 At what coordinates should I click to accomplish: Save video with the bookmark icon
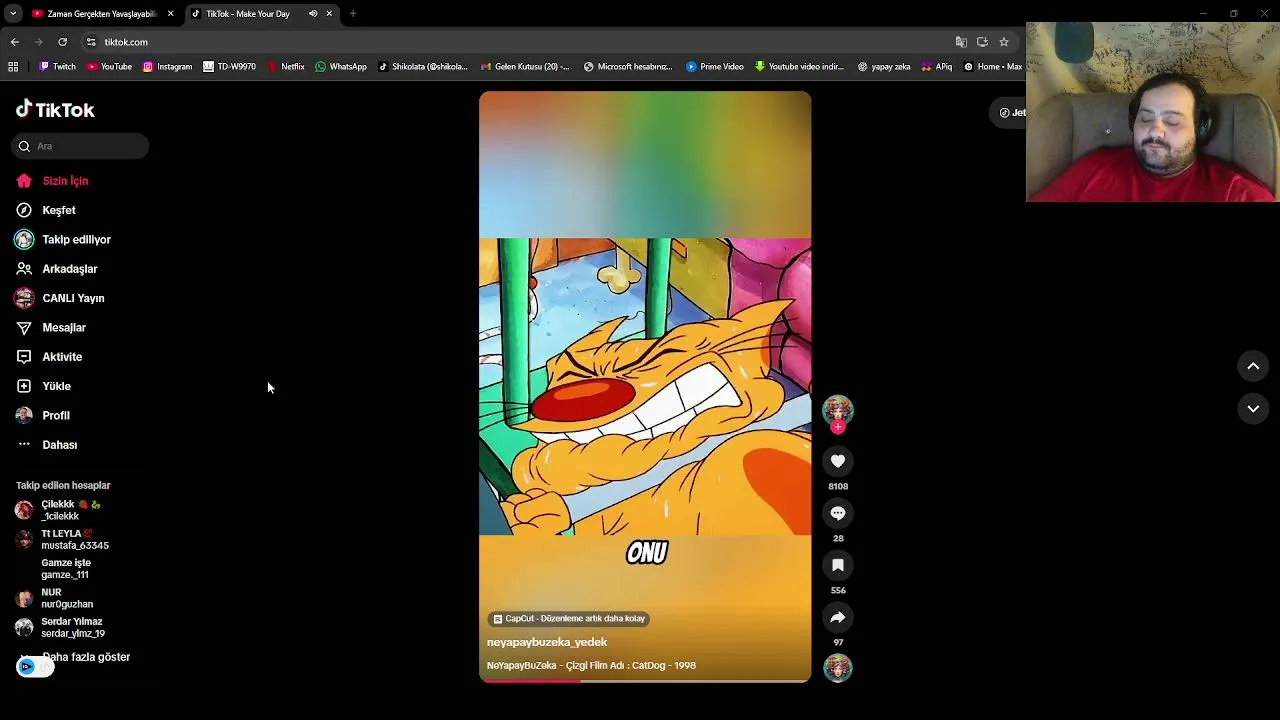tap(838, 565)
